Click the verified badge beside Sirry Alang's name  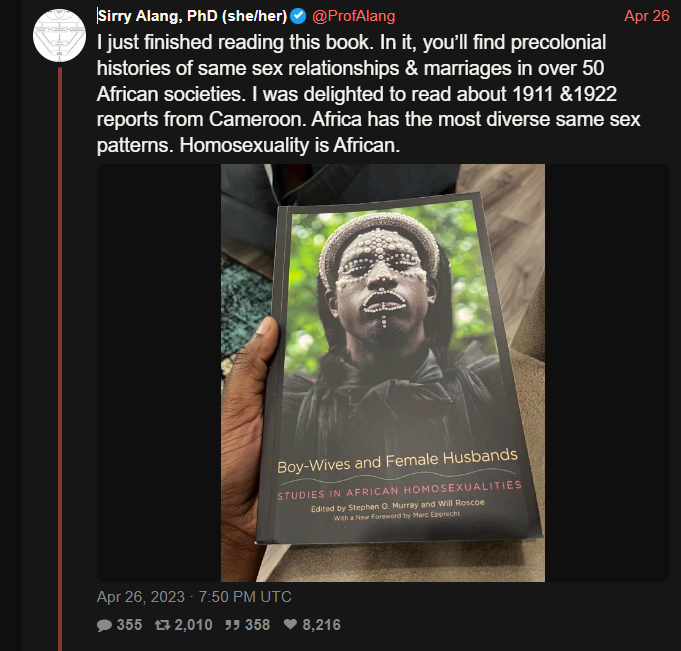coord(298,16)
